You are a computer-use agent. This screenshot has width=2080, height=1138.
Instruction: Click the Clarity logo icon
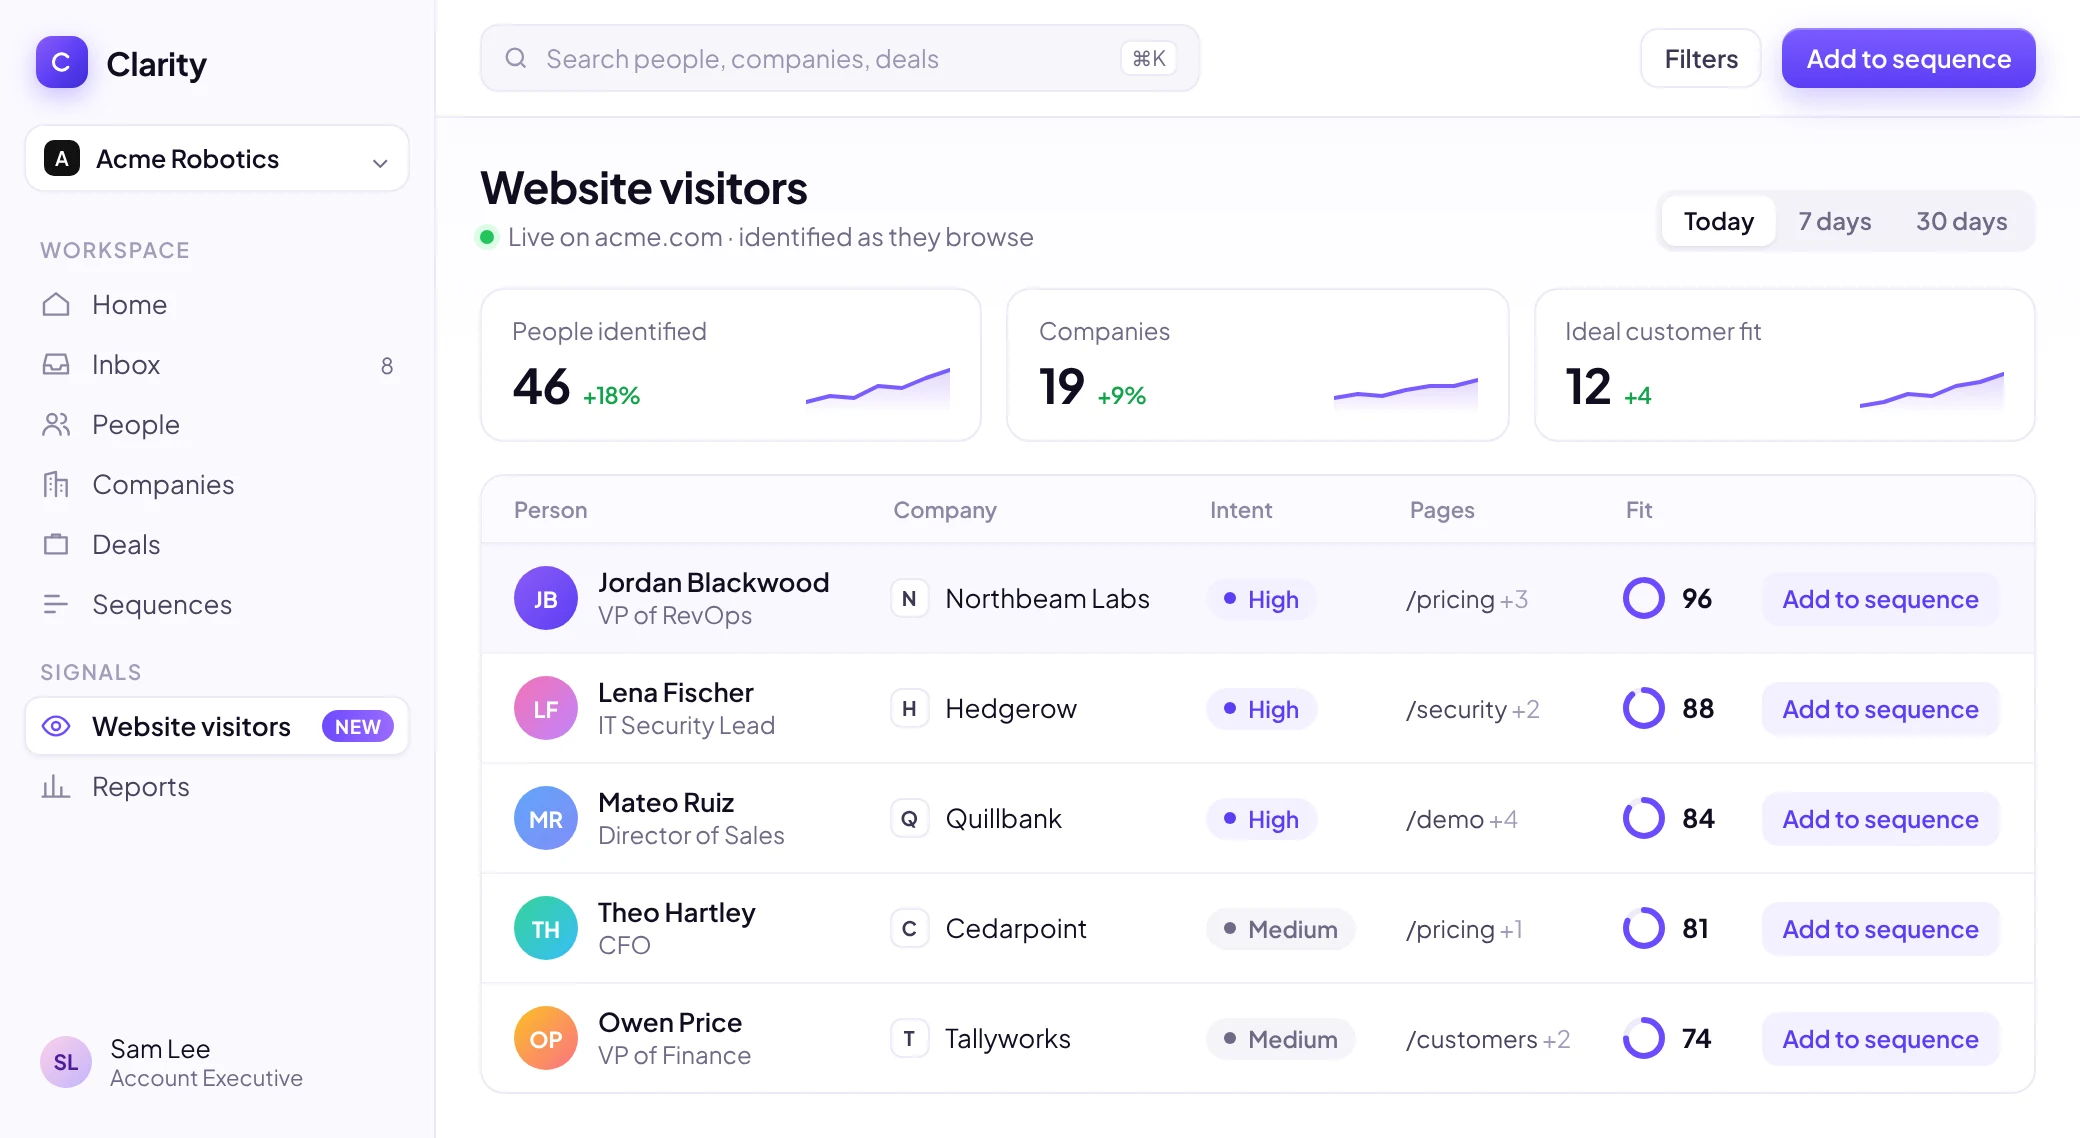(61, 63)
